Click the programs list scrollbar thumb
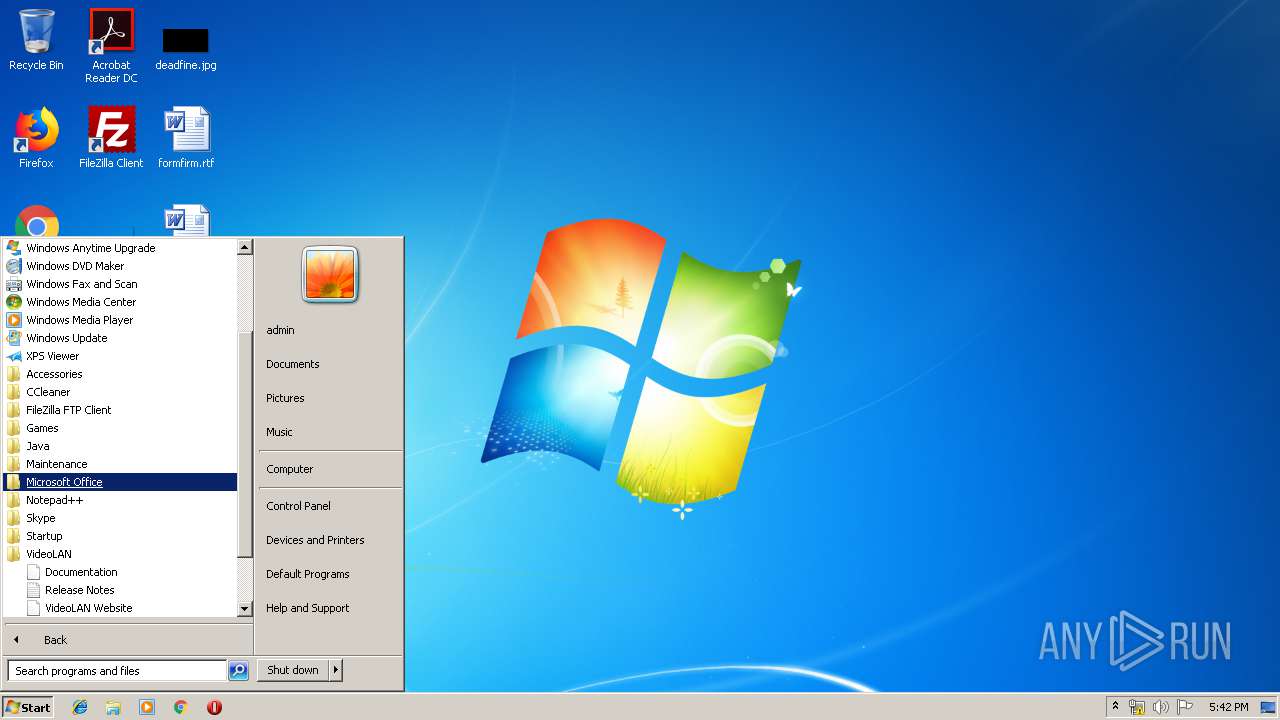Screen dimensions: 1280x720 point(245,445)
